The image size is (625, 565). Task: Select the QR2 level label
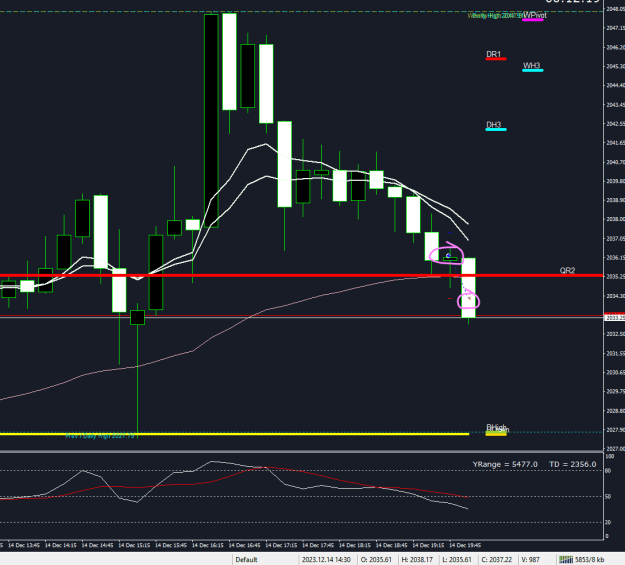coord(567,270)
